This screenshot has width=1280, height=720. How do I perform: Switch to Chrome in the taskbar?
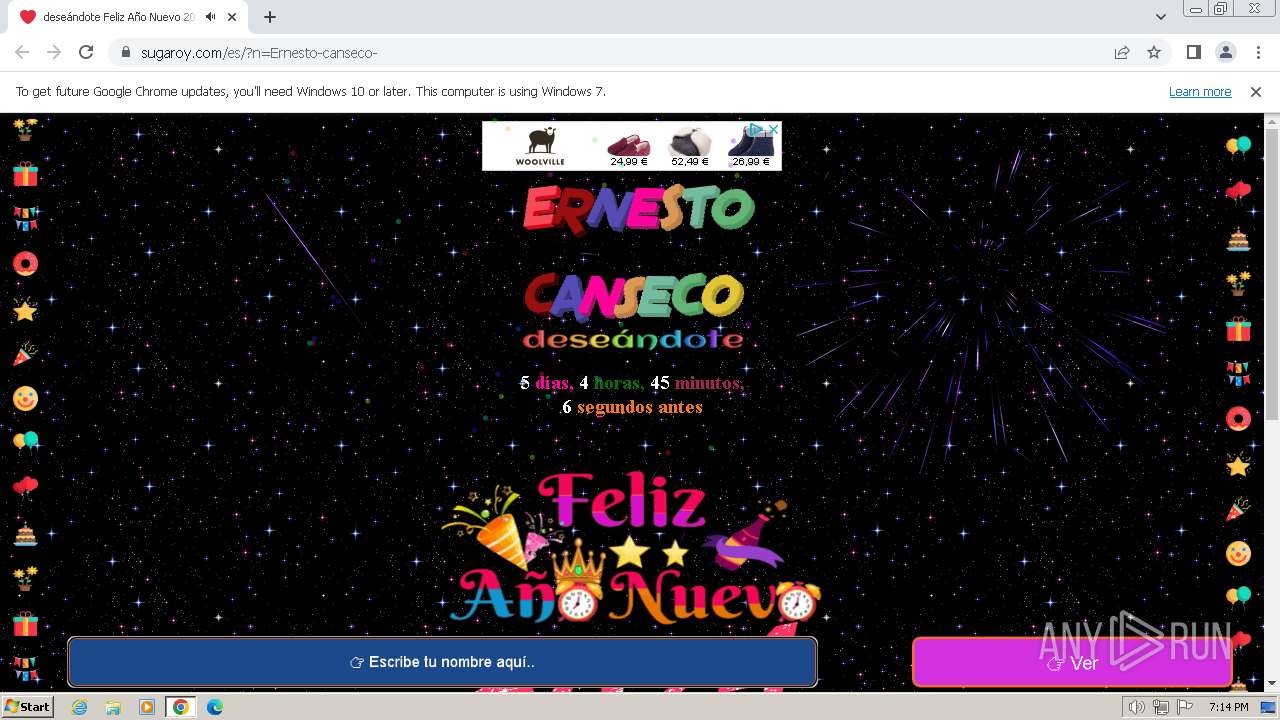pyautogui.click(x=181, y=707)
